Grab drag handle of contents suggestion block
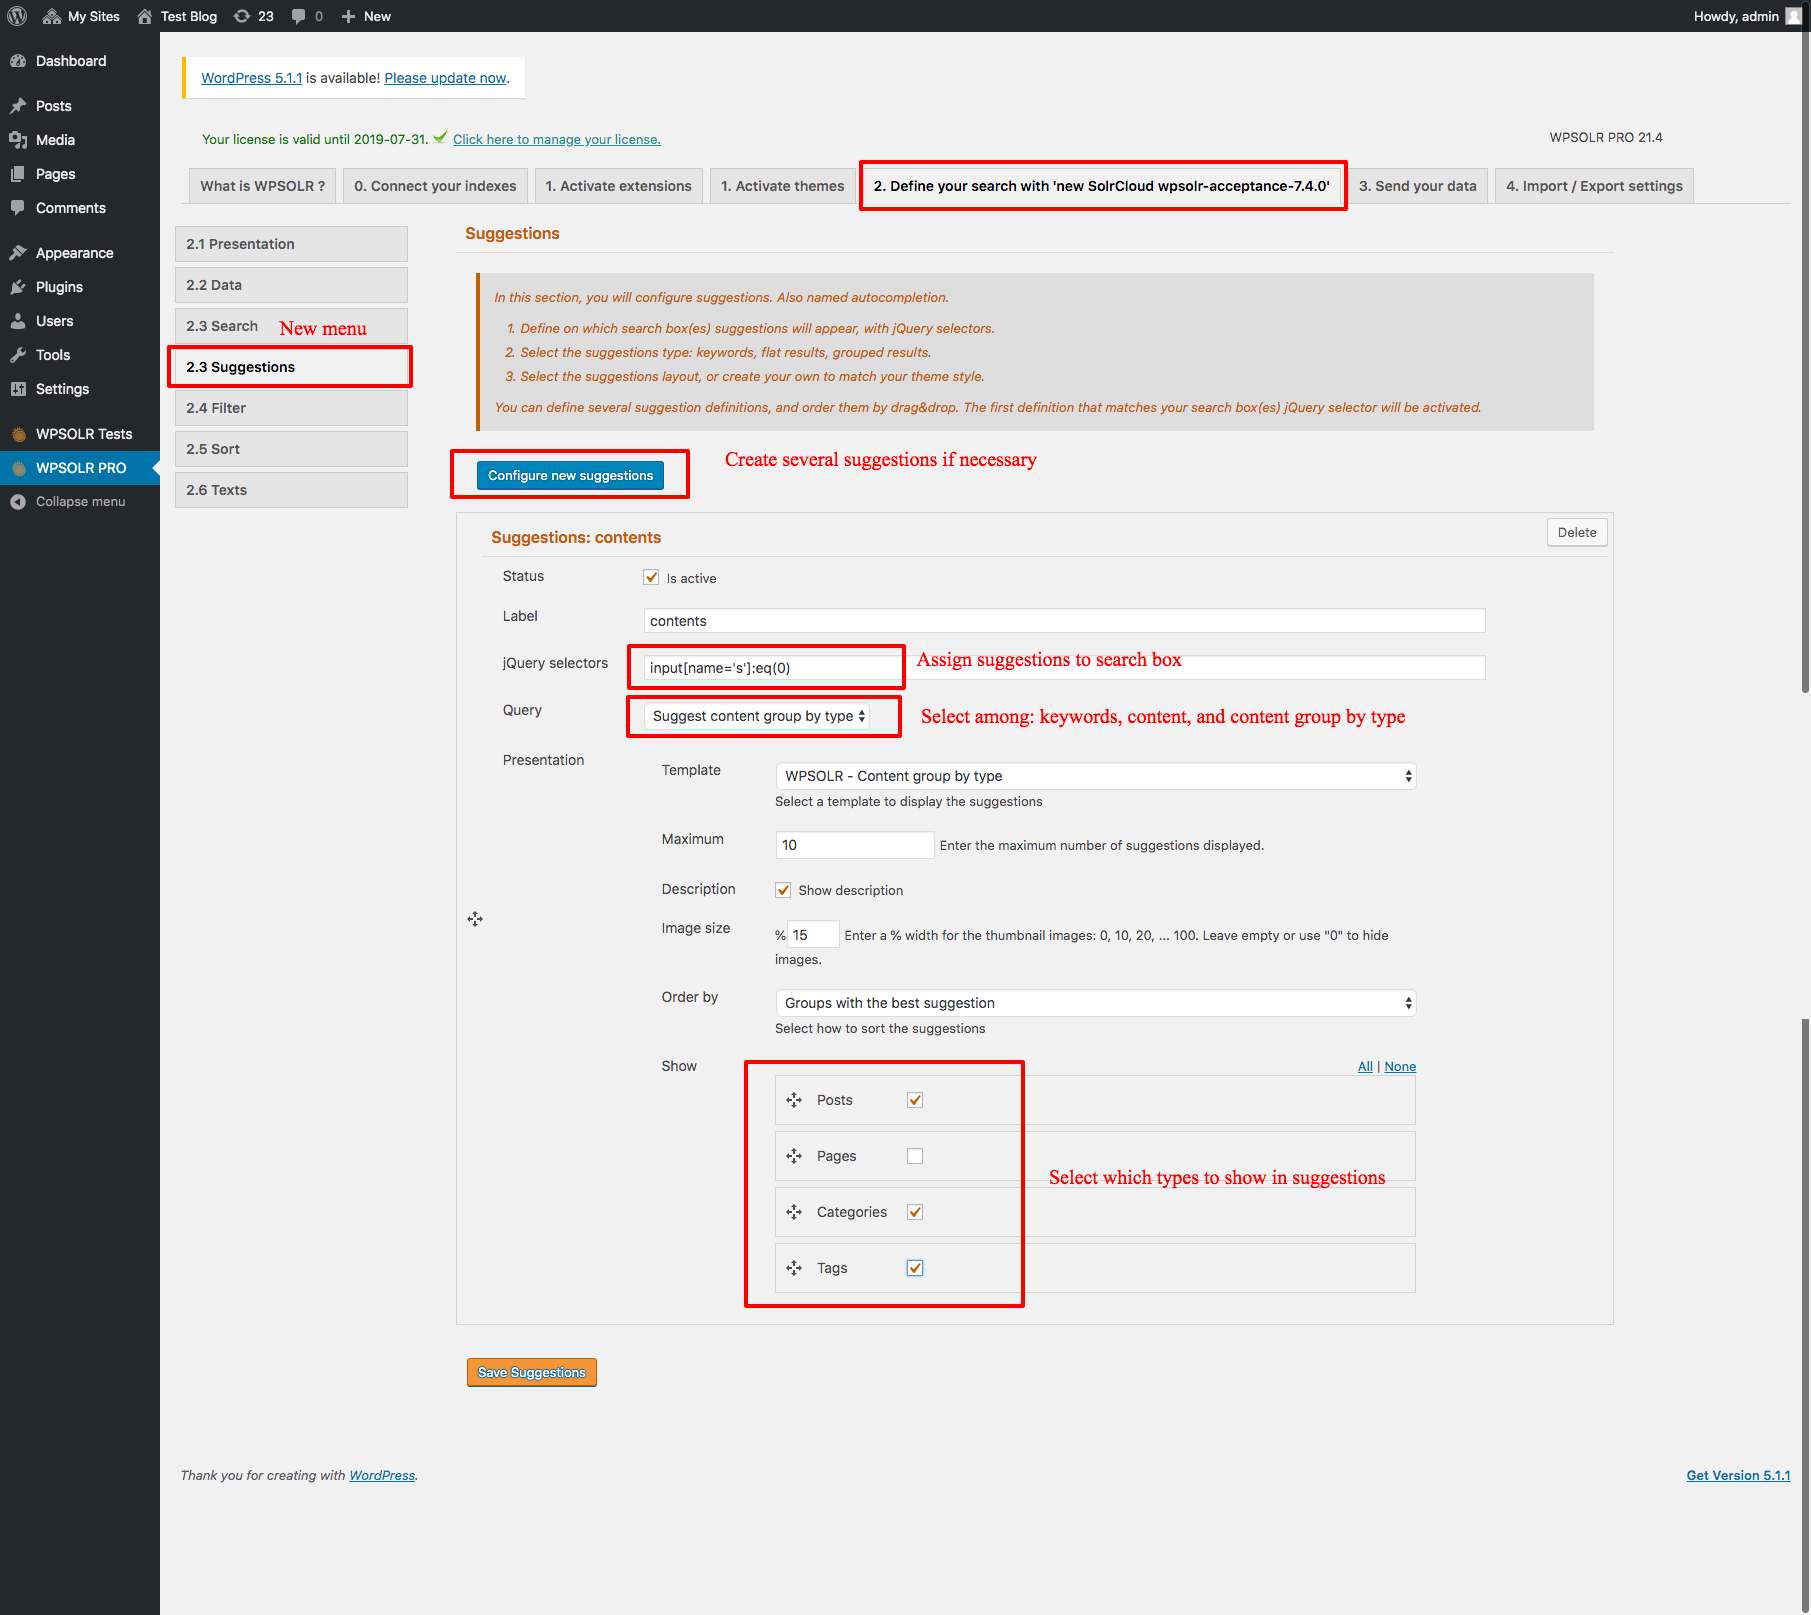Image resolution: width=1811 pixels, height=1615 pixels. click(475, 919)
